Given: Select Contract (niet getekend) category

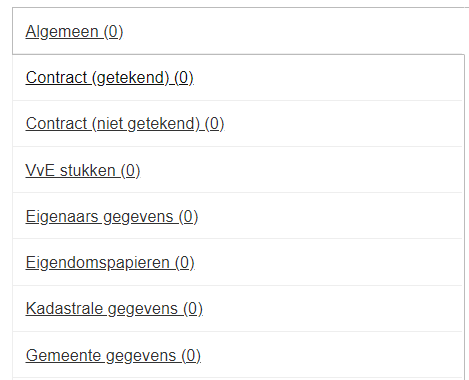Looking at the screenshot, I should [x=125, y=124].
